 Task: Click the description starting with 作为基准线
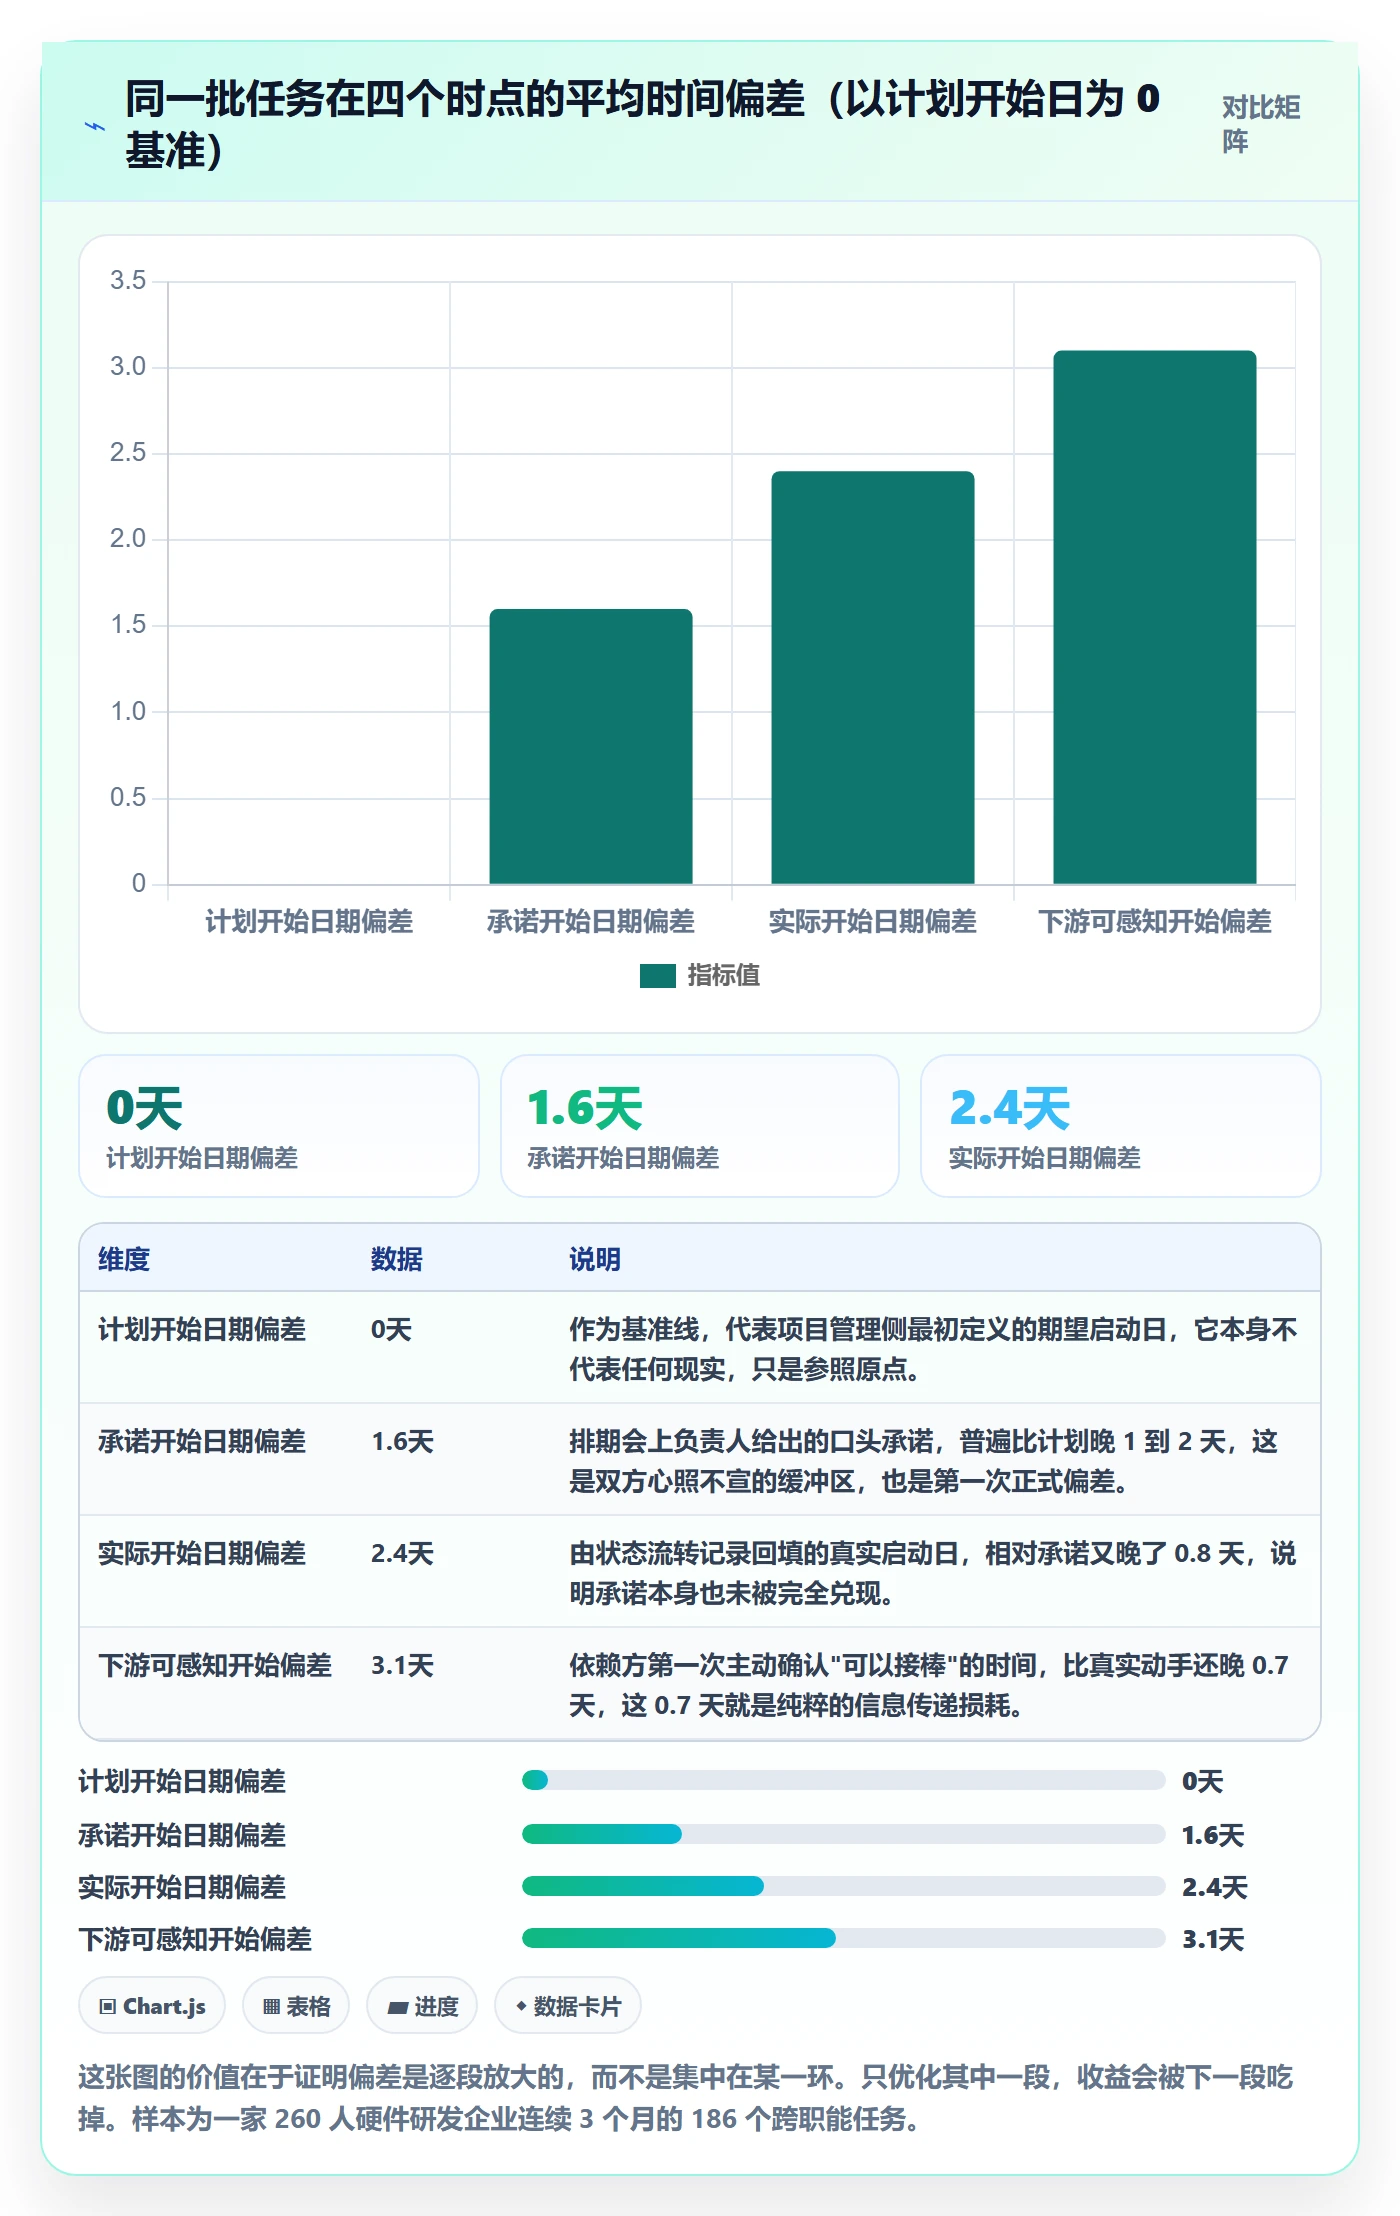tap(933, 1349)
